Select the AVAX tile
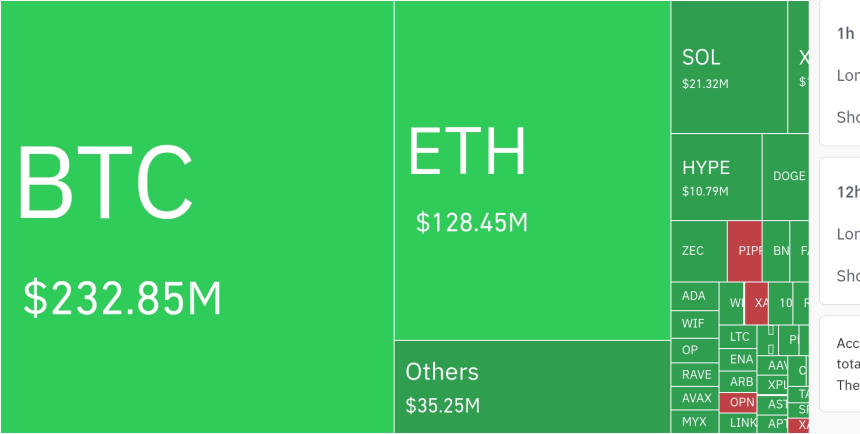 [x=696, y=398]
